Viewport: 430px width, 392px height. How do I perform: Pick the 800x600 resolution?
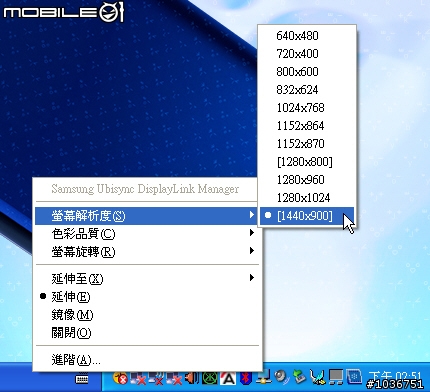(307, 72)
